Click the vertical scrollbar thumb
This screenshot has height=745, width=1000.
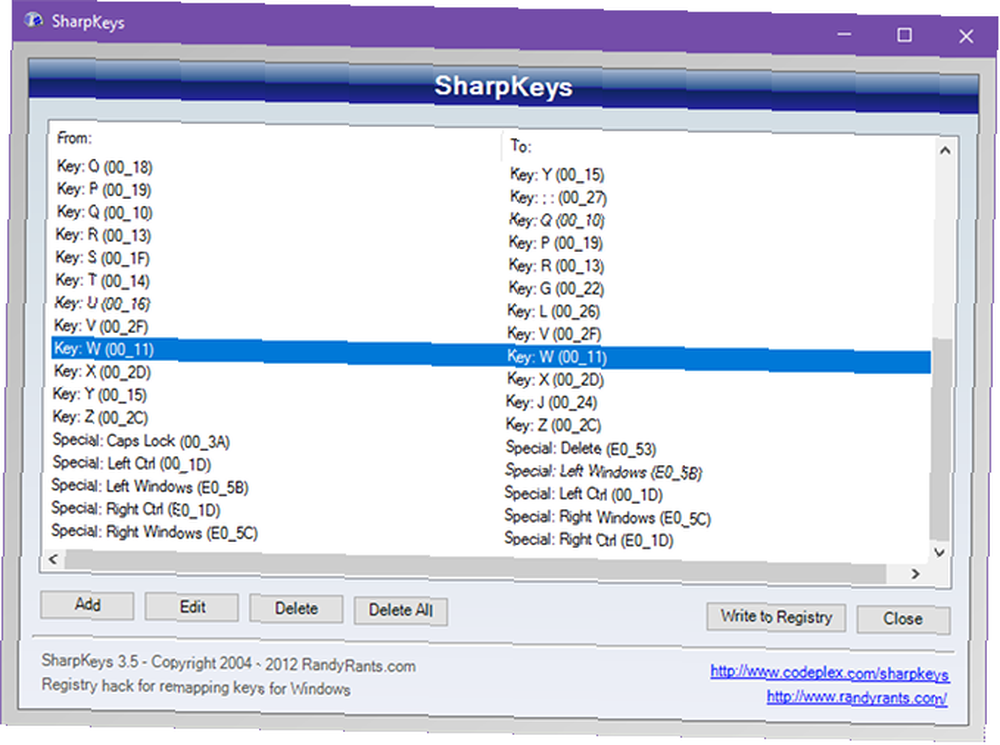941,440
